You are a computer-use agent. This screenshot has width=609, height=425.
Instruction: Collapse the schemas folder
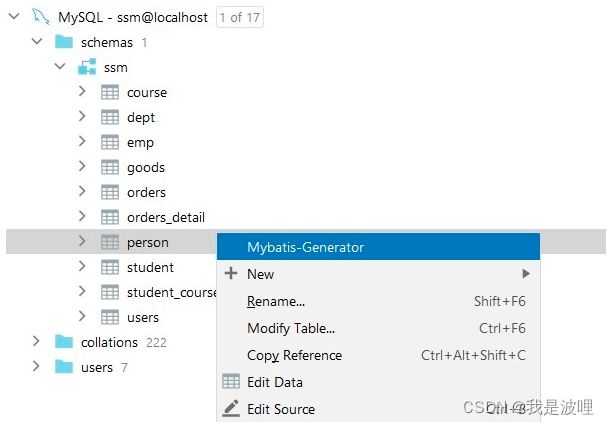tap(37, 41)
